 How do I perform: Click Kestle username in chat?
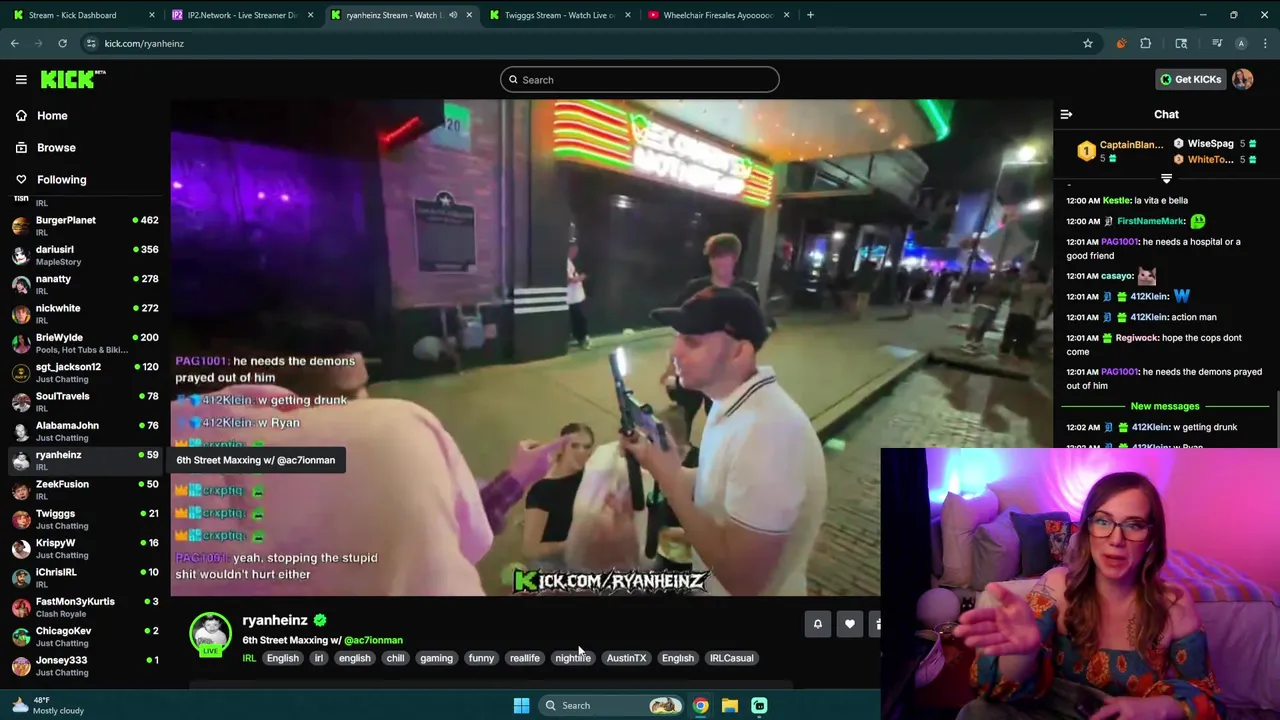click(1116, 201)
